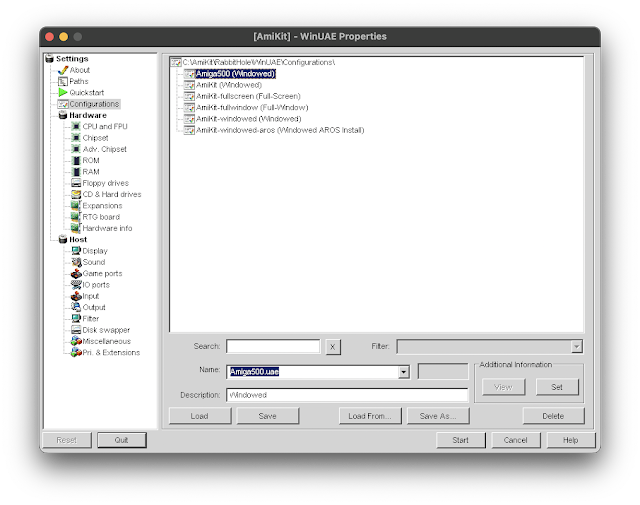Click the Sound speaker icon
640x505 pixels.
[x=76, y=262]
